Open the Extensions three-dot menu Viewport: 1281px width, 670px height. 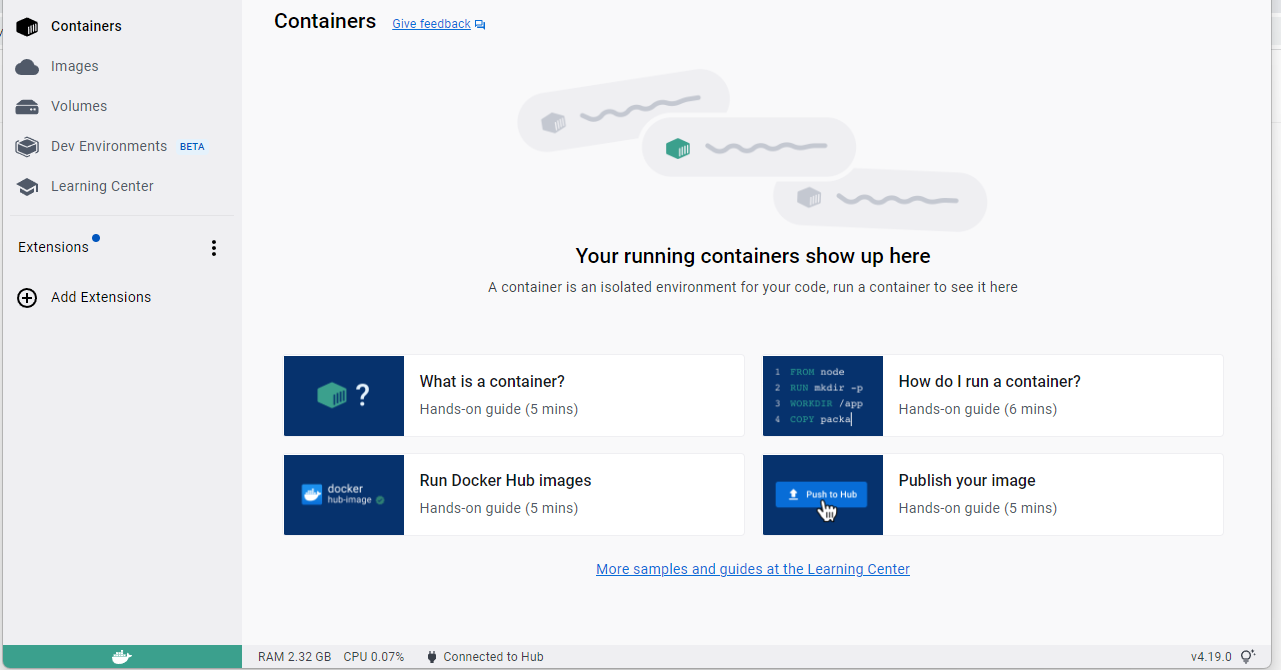point(213,248)
